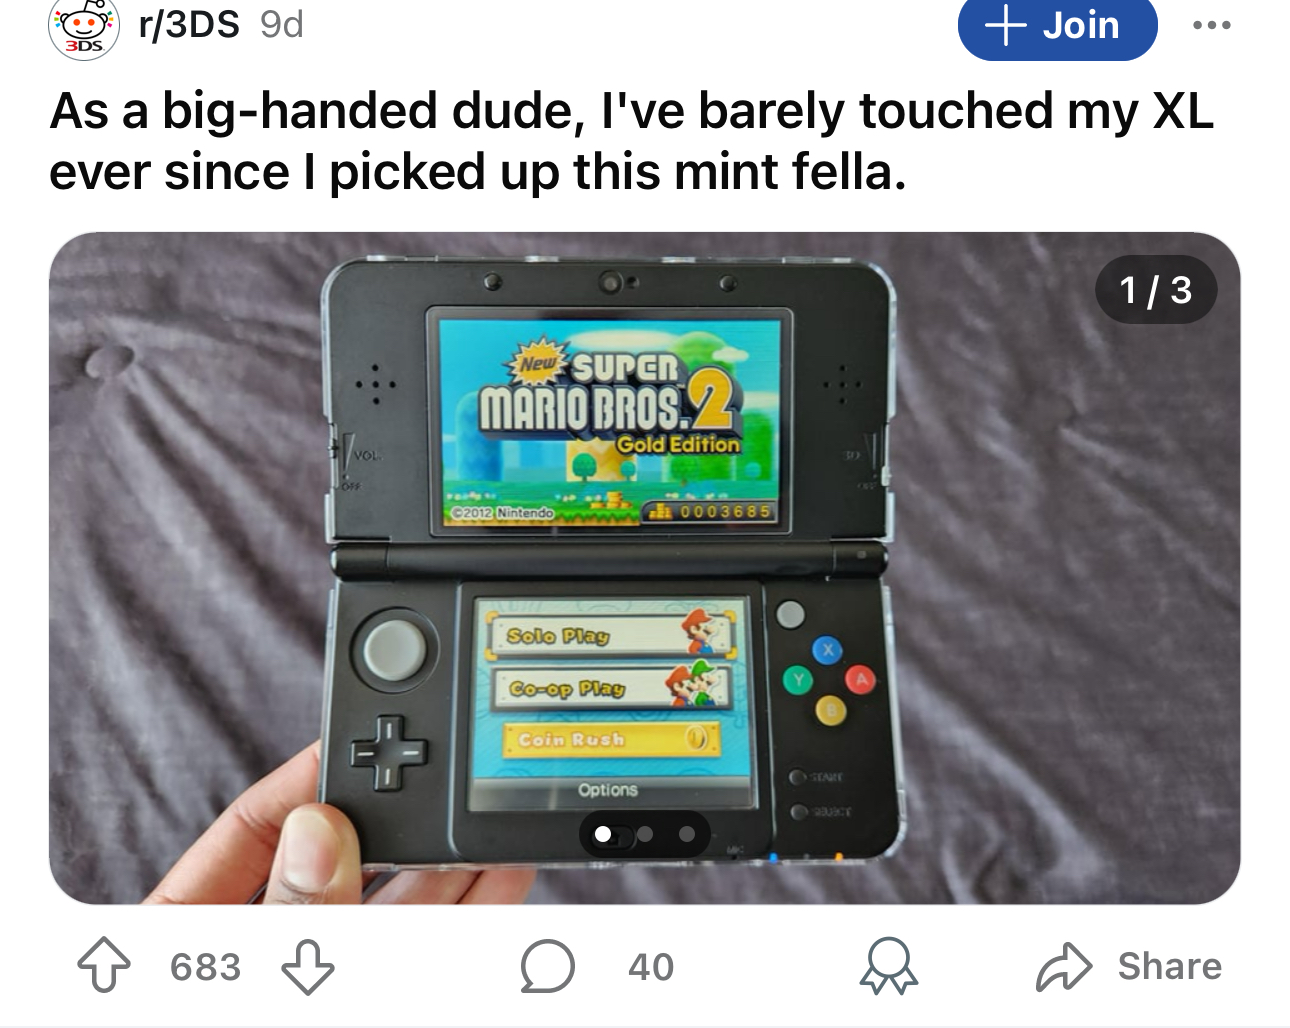Click the Share label
This screenshot has height=1028, width=1290.
tap(1169, 966)
